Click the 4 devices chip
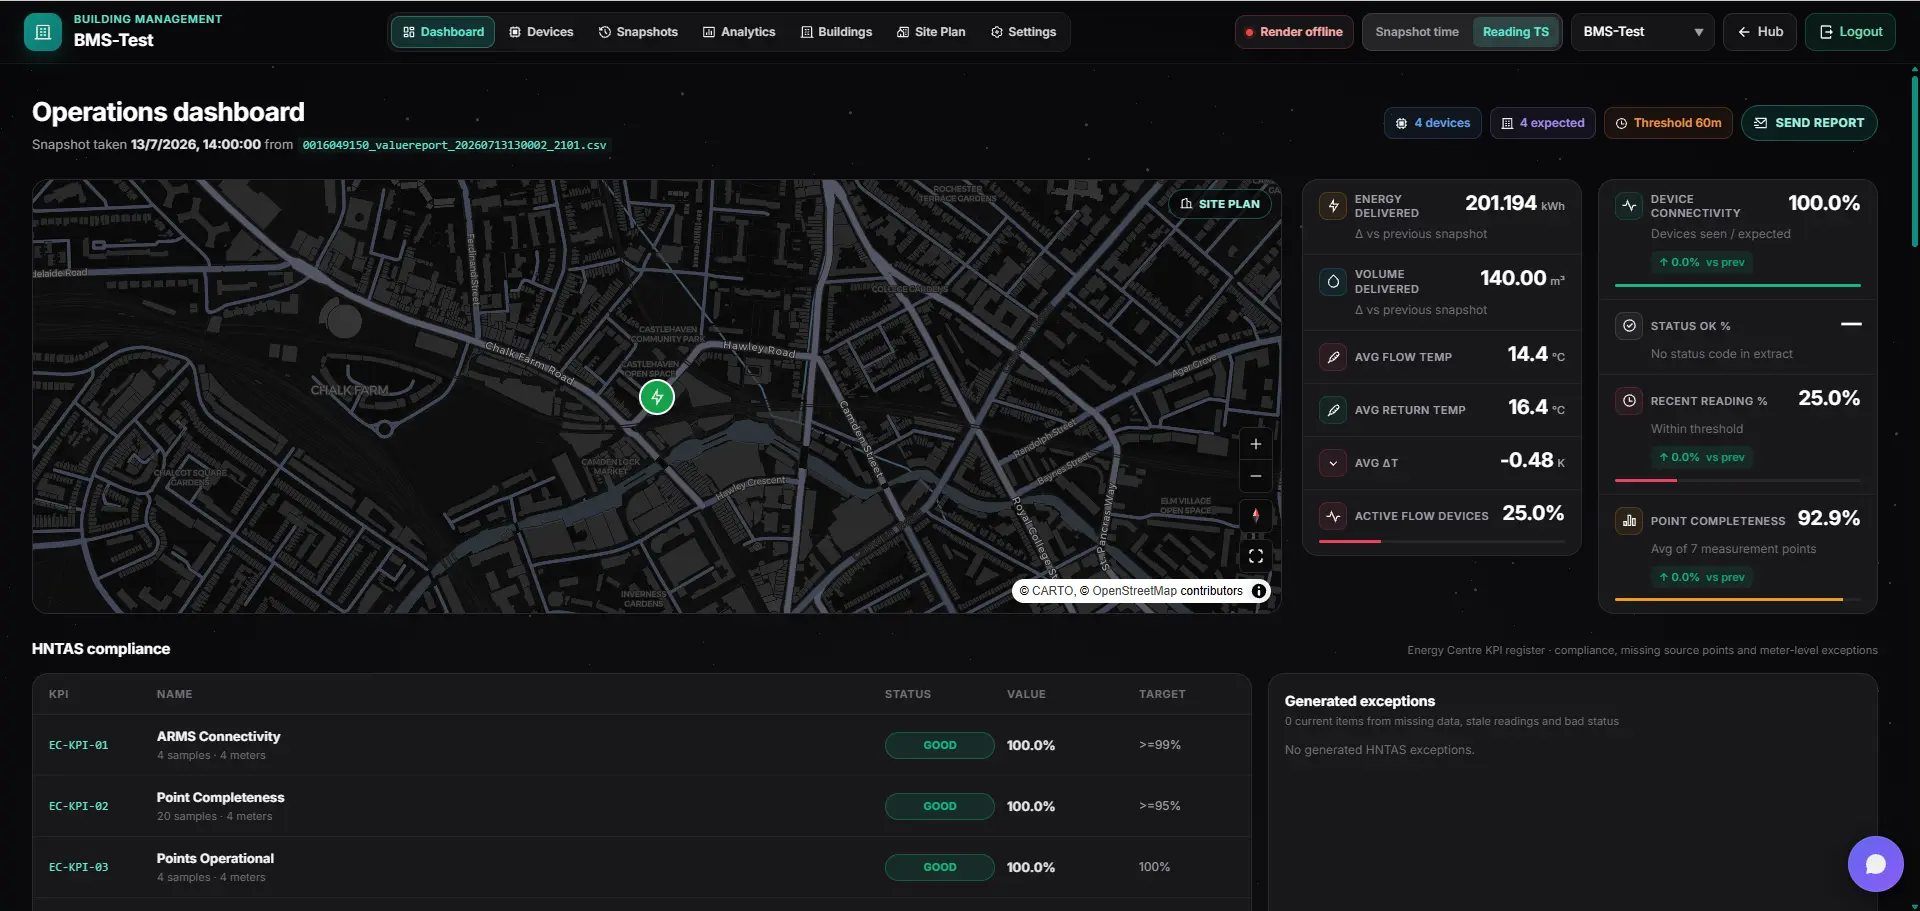This screenshot has height=911, width=1920. (1432, 123)
